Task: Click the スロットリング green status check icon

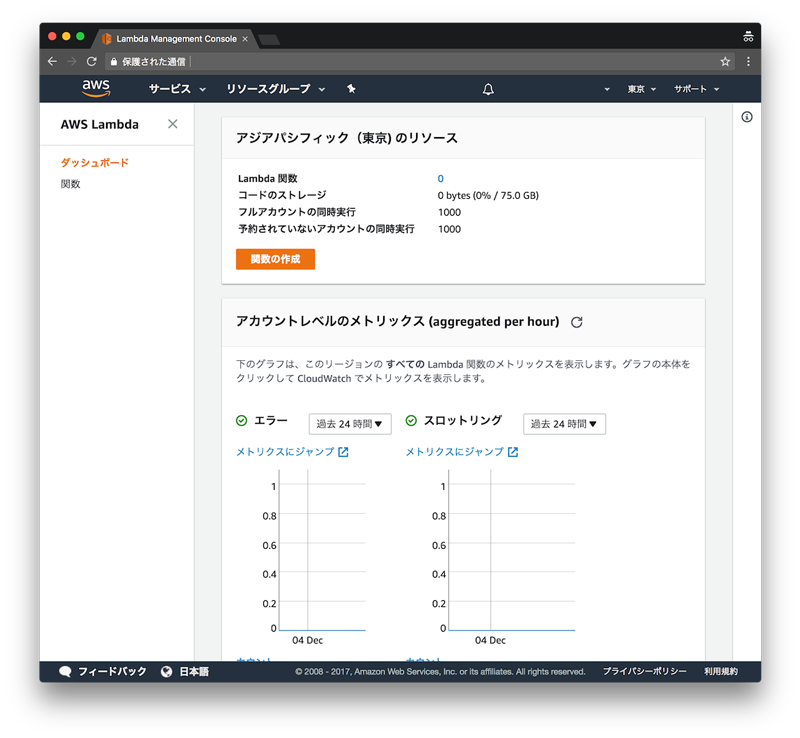Action: [411, 421]
